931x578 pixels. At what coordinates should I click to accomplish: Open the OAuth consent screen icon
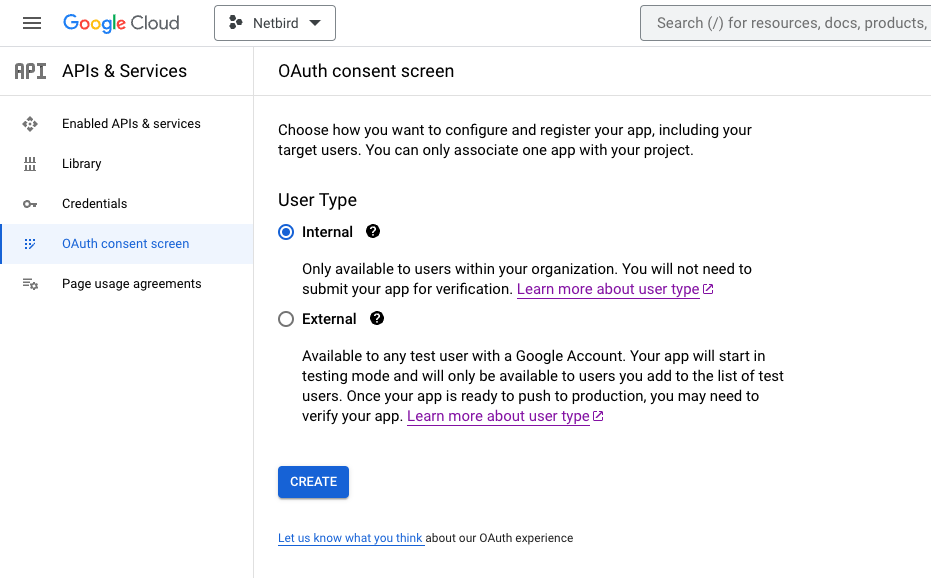(30, 243)
